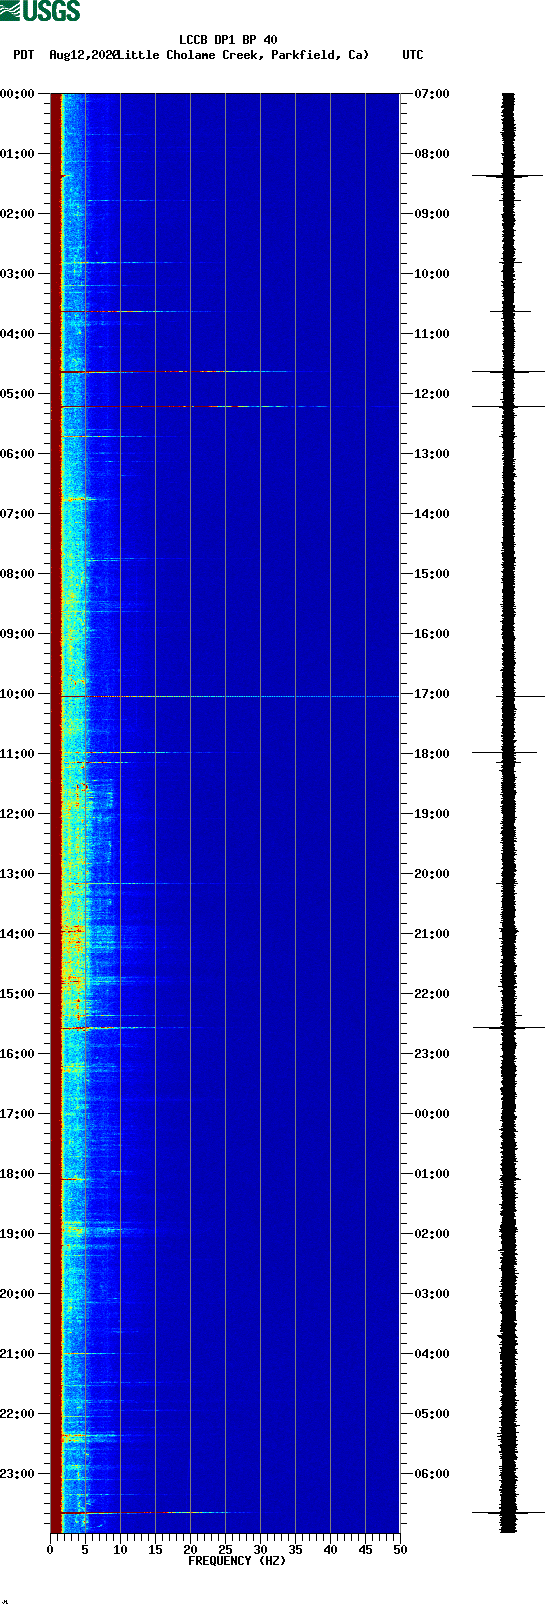
Task: Click the '15:00' PDT time label
Action: [18, 994]
